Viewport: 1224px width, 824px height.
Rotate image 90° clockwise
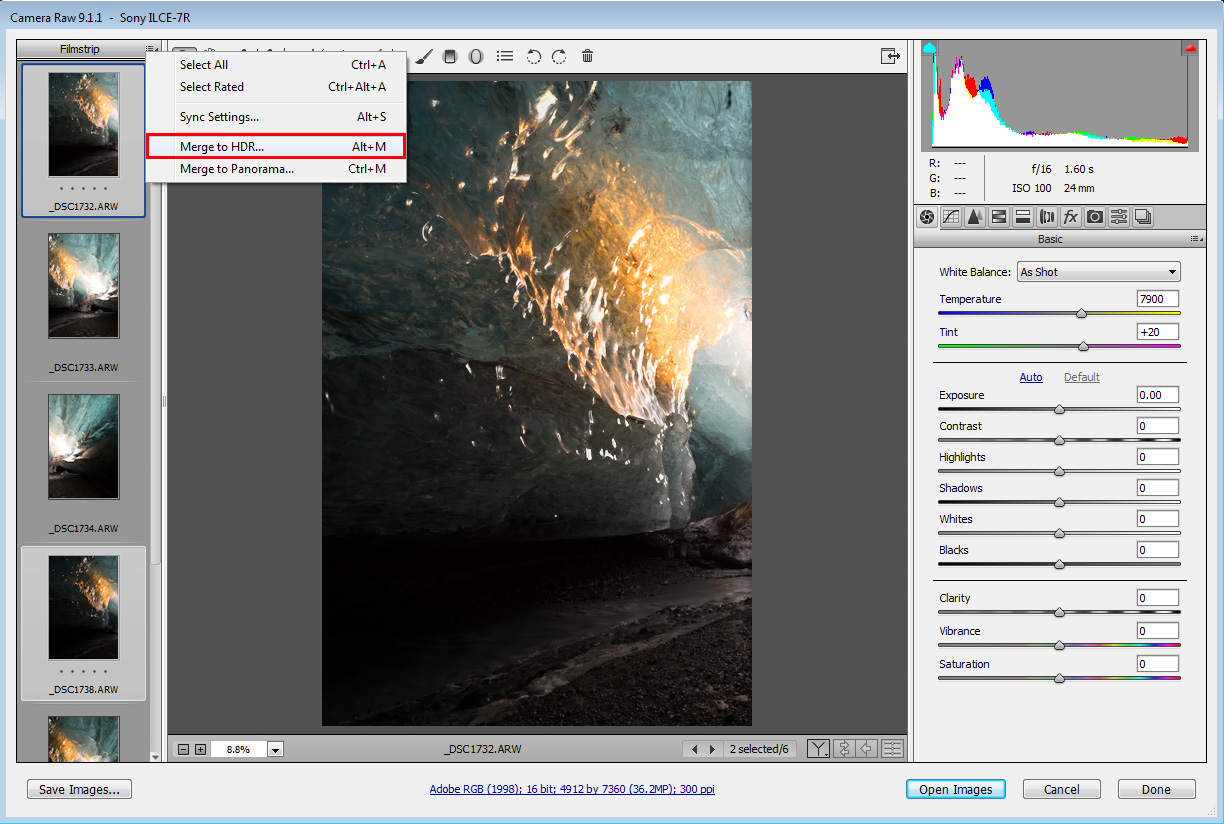[x=559, y=56]
